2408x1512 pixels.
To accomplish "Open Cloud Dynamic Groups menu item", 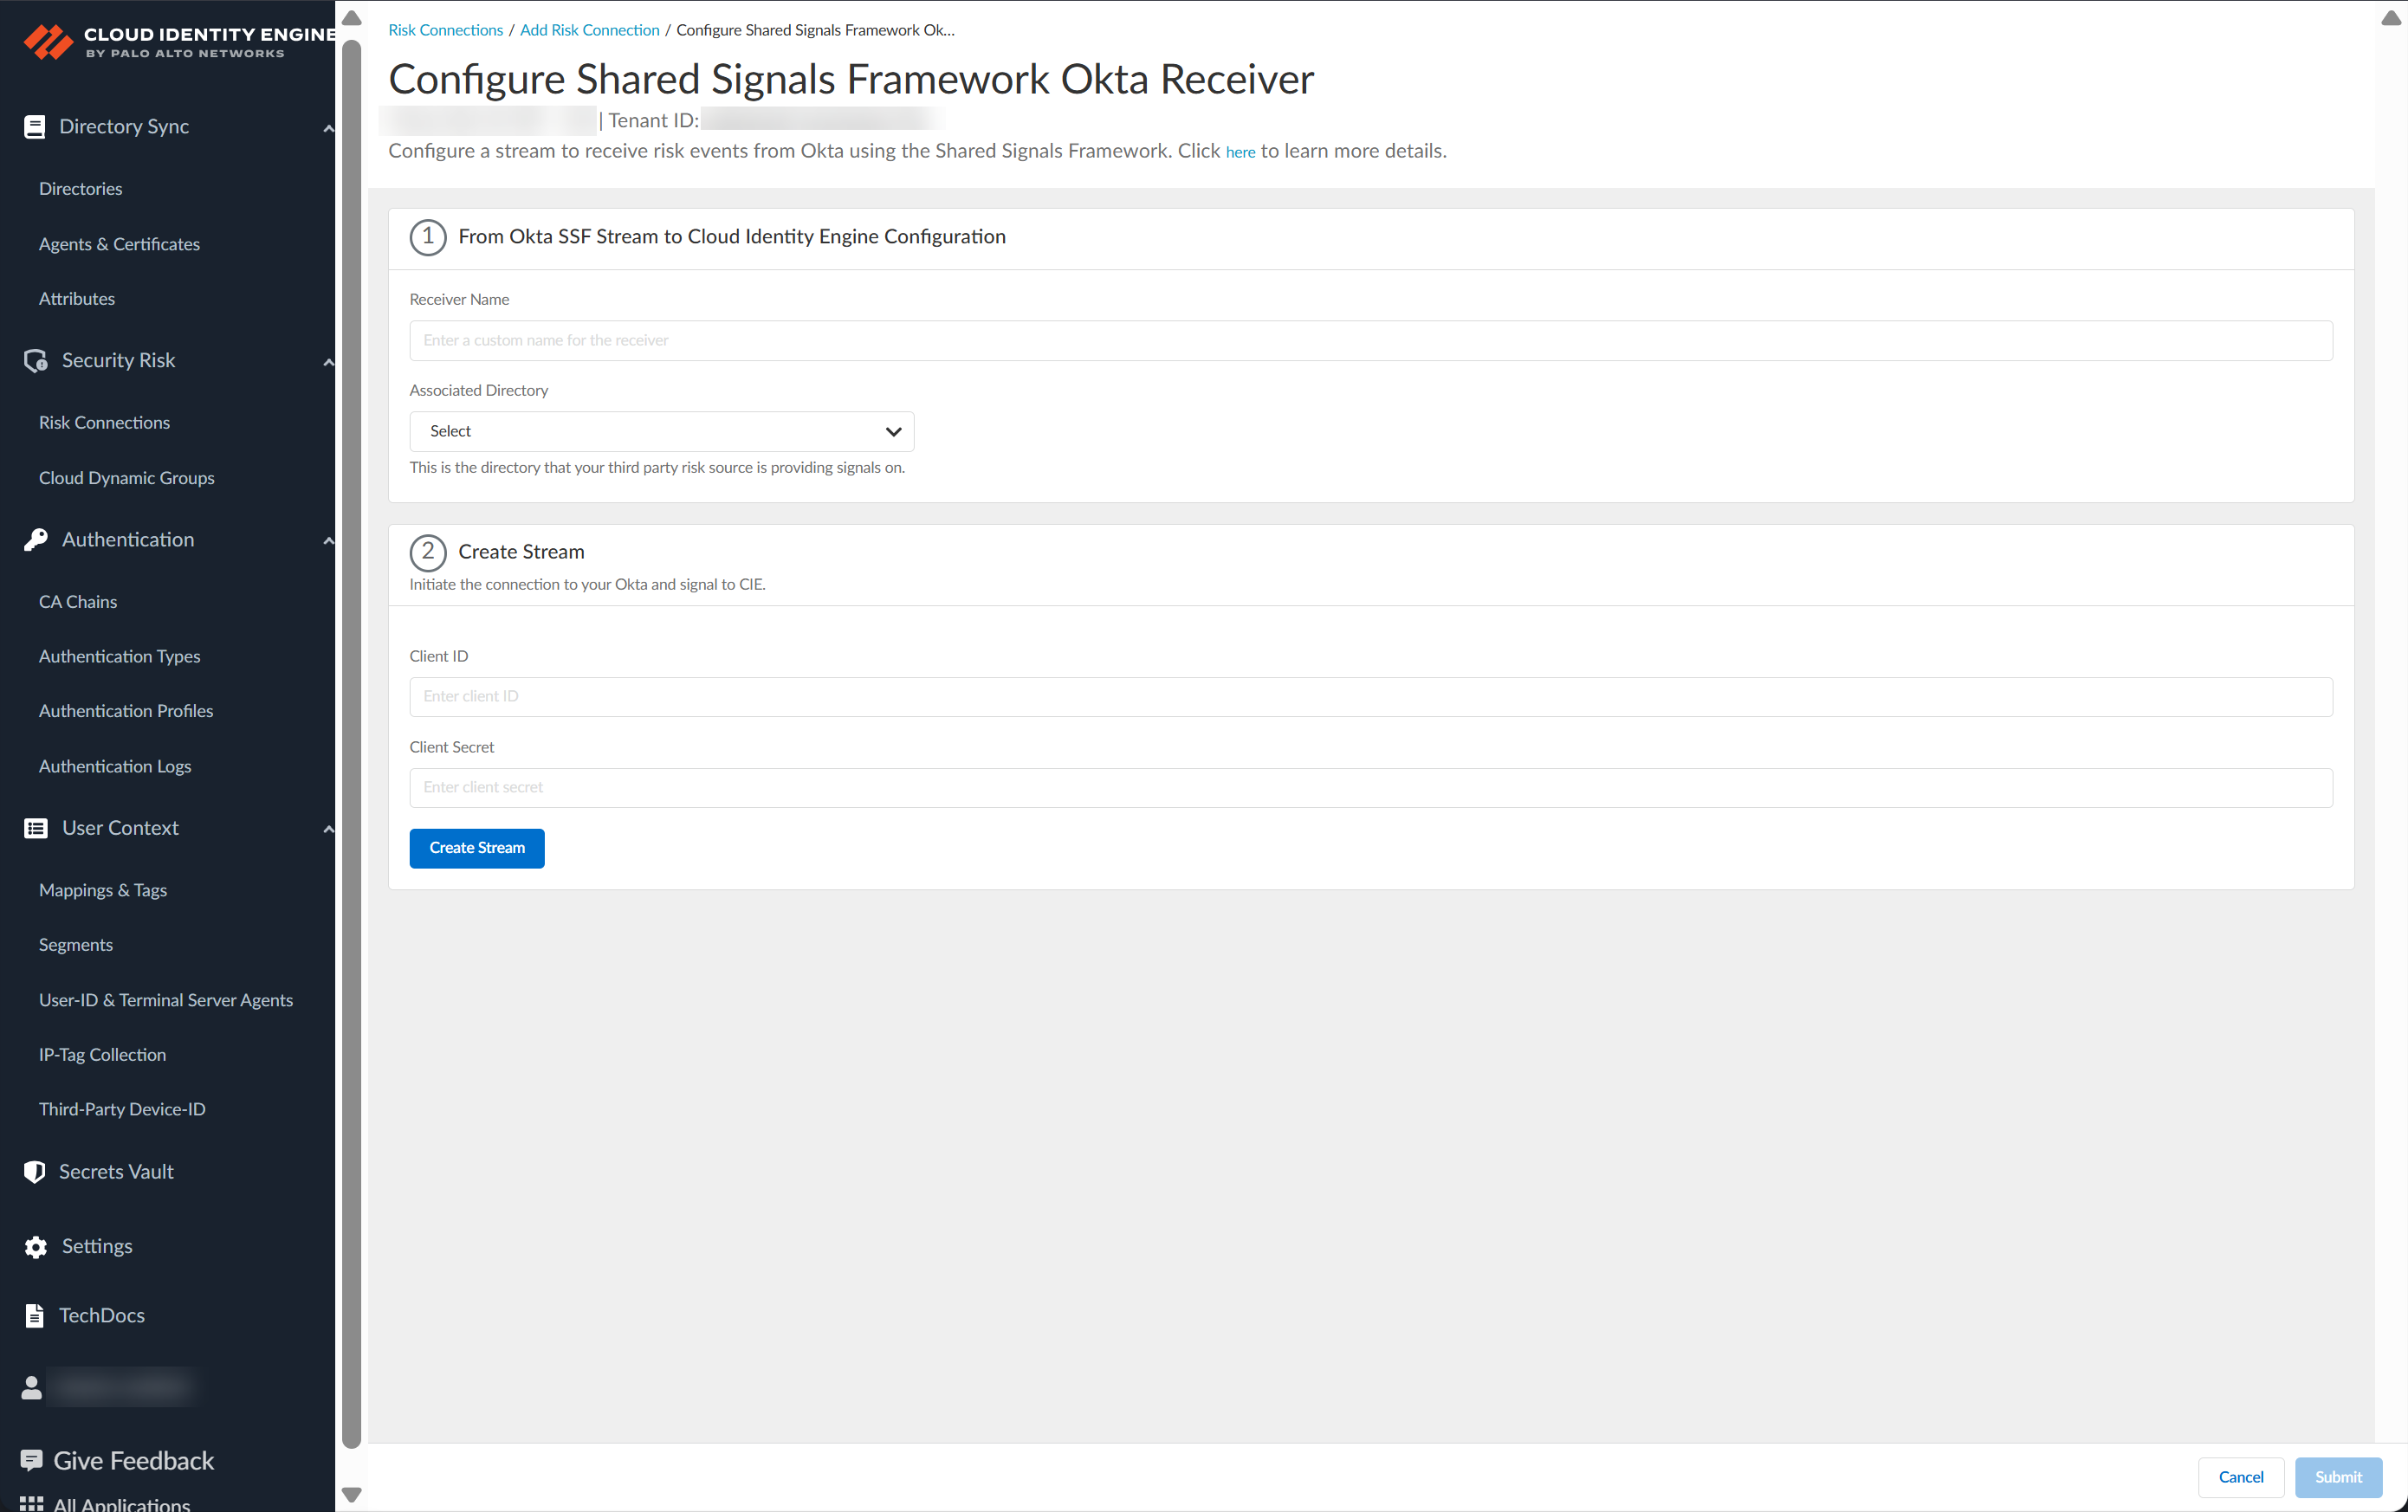I will point(127,478).
